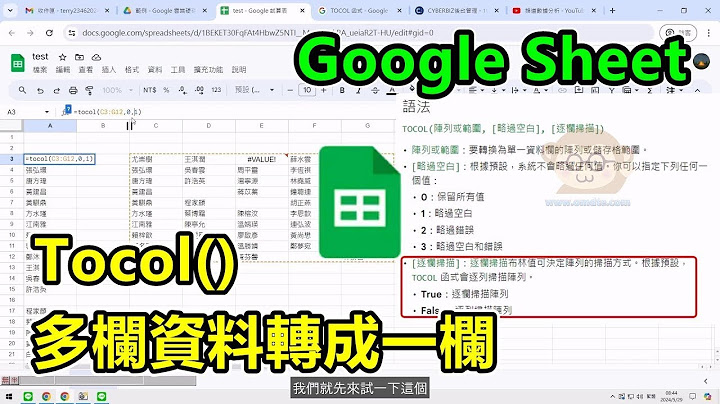Open the text wrapping dropdown
720x404 pixels.
[x=517, y=90]
